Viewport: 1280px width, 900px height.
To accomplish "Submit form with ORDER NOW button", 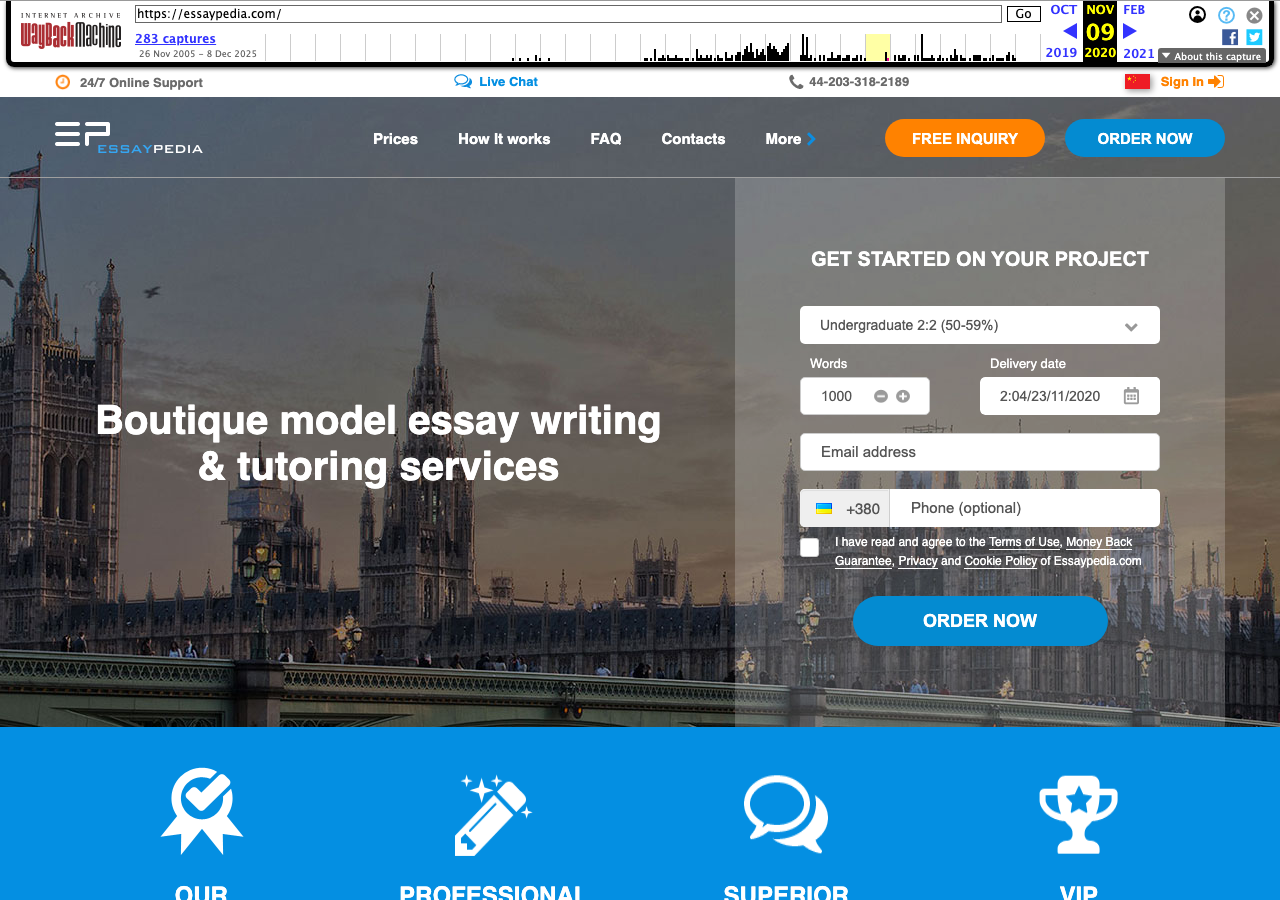I will coord(980,621).
